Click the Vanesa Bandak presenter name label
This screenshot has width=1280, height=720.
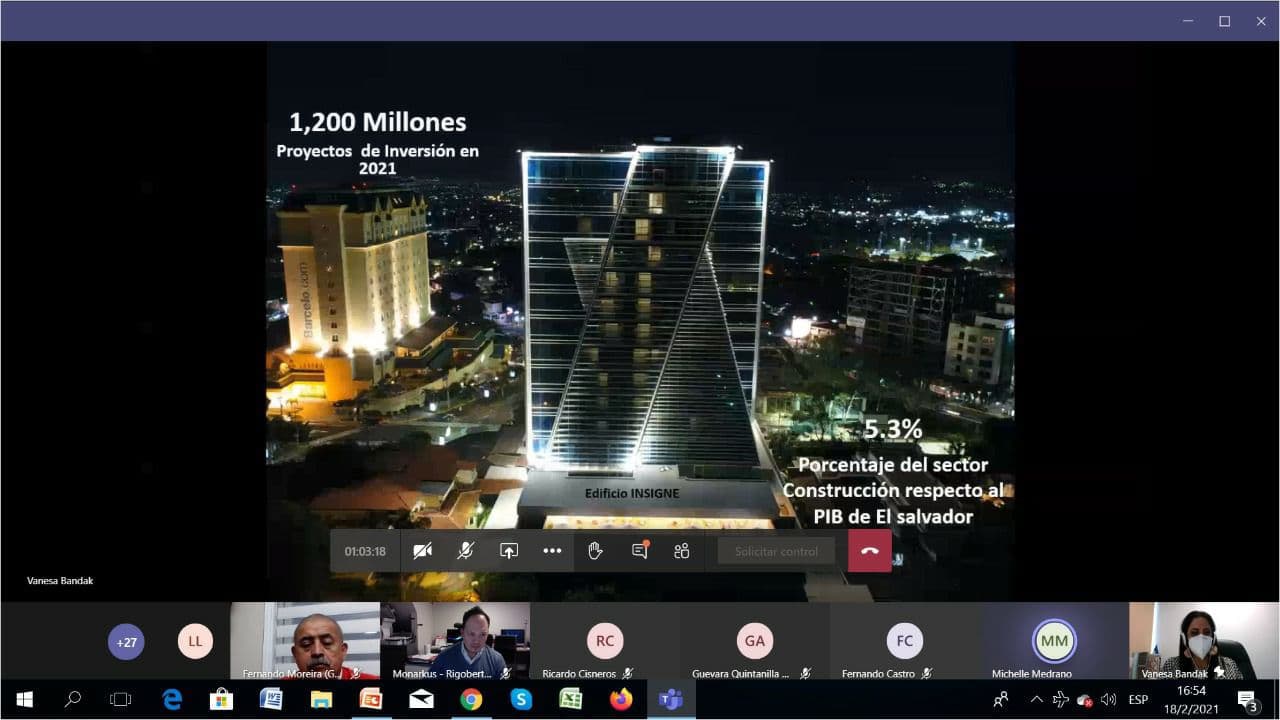(x=60, y=580)
